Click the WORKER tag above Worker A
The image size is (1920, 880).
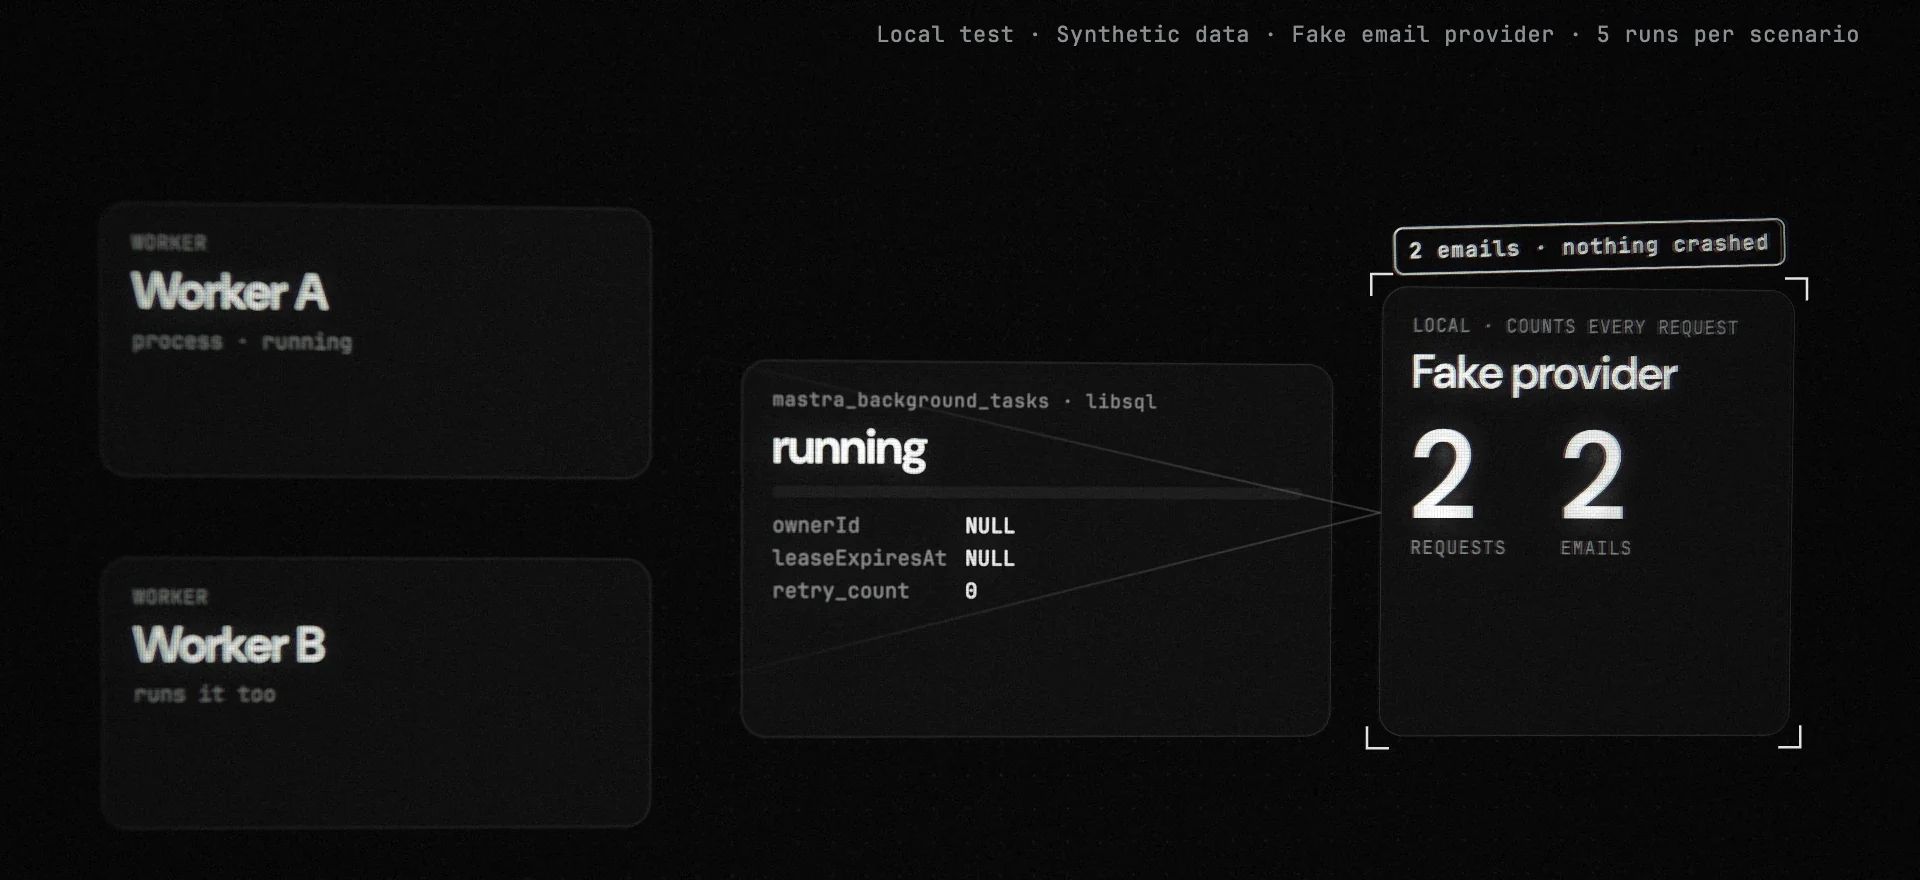[168, 243]
